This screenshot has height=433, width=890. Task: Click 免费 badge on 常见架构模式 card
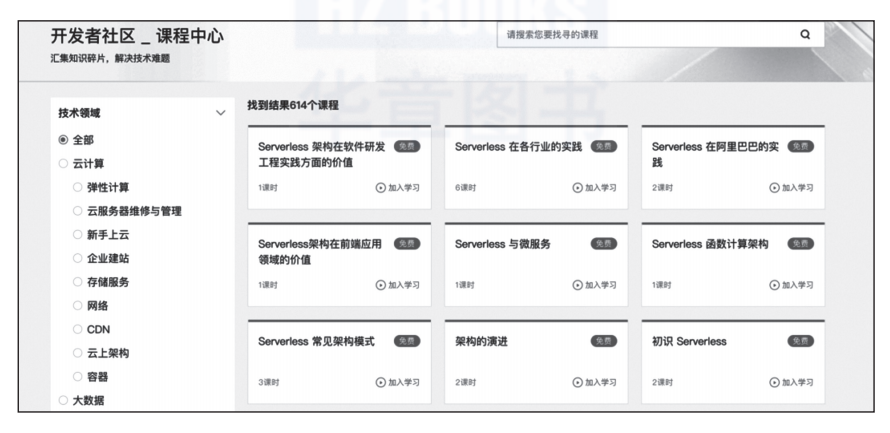(x=407, y=341)
